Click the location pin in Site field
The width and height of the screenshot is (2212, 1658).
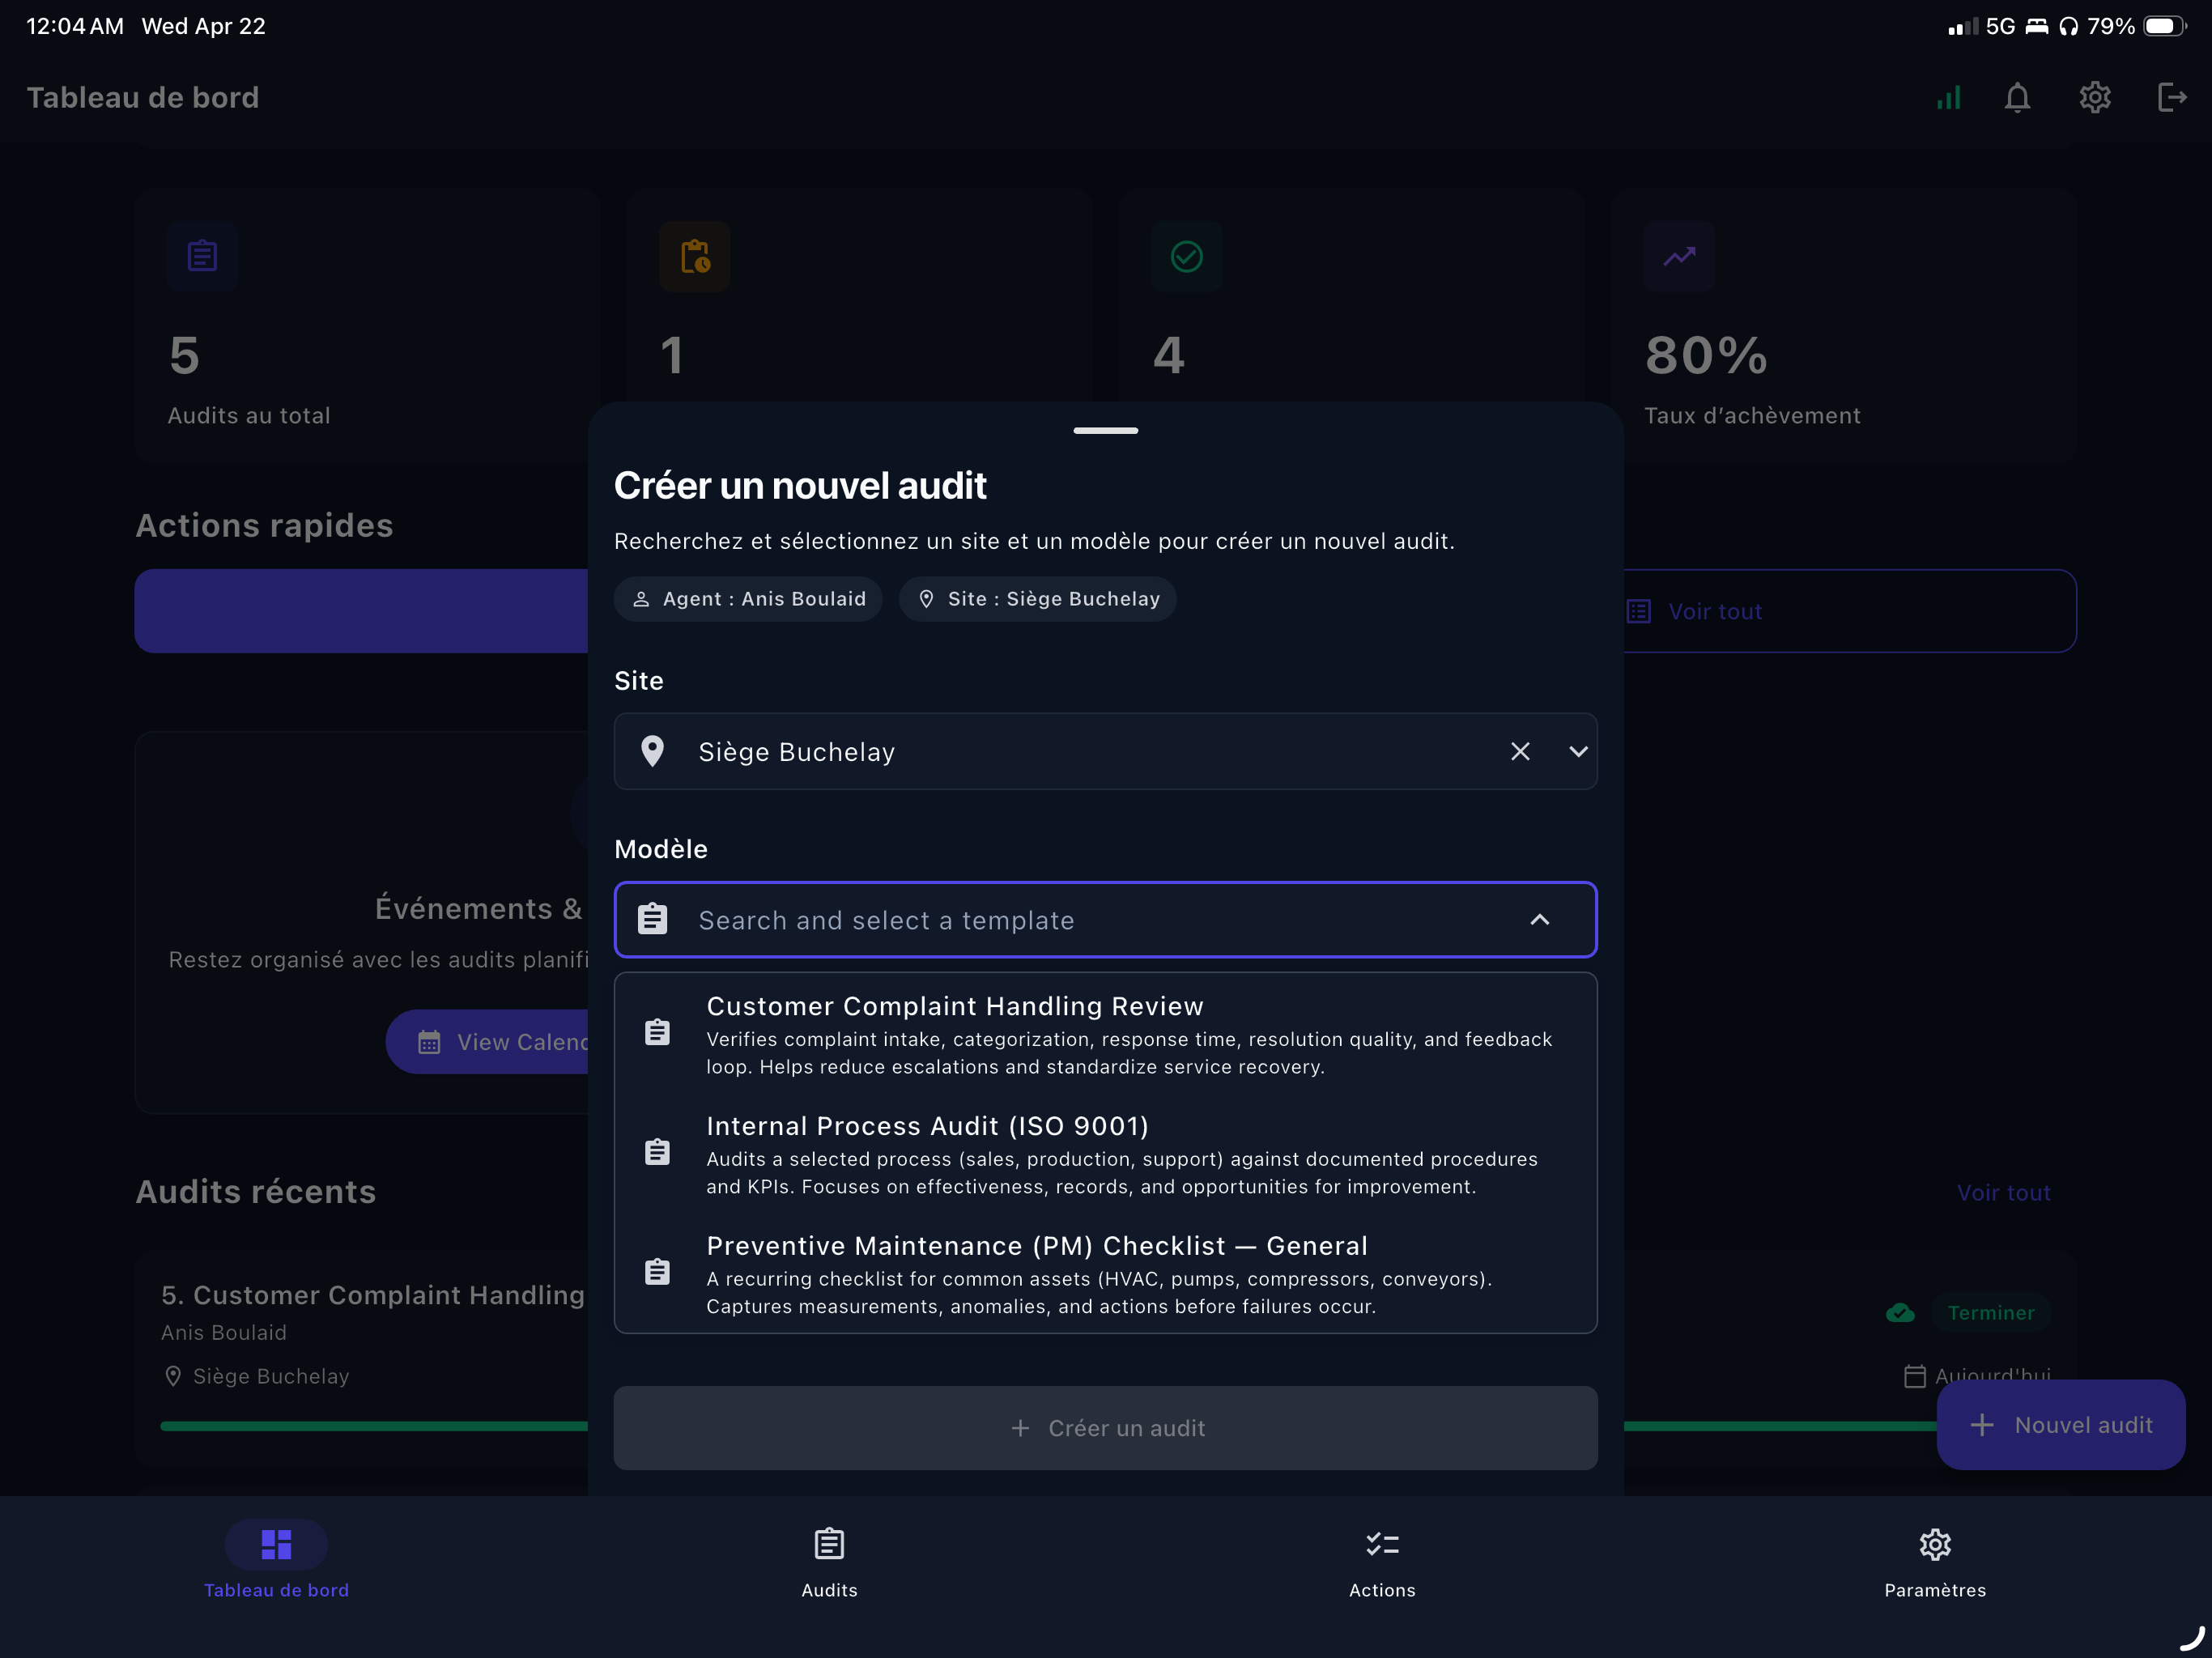[x=652, y=751]
